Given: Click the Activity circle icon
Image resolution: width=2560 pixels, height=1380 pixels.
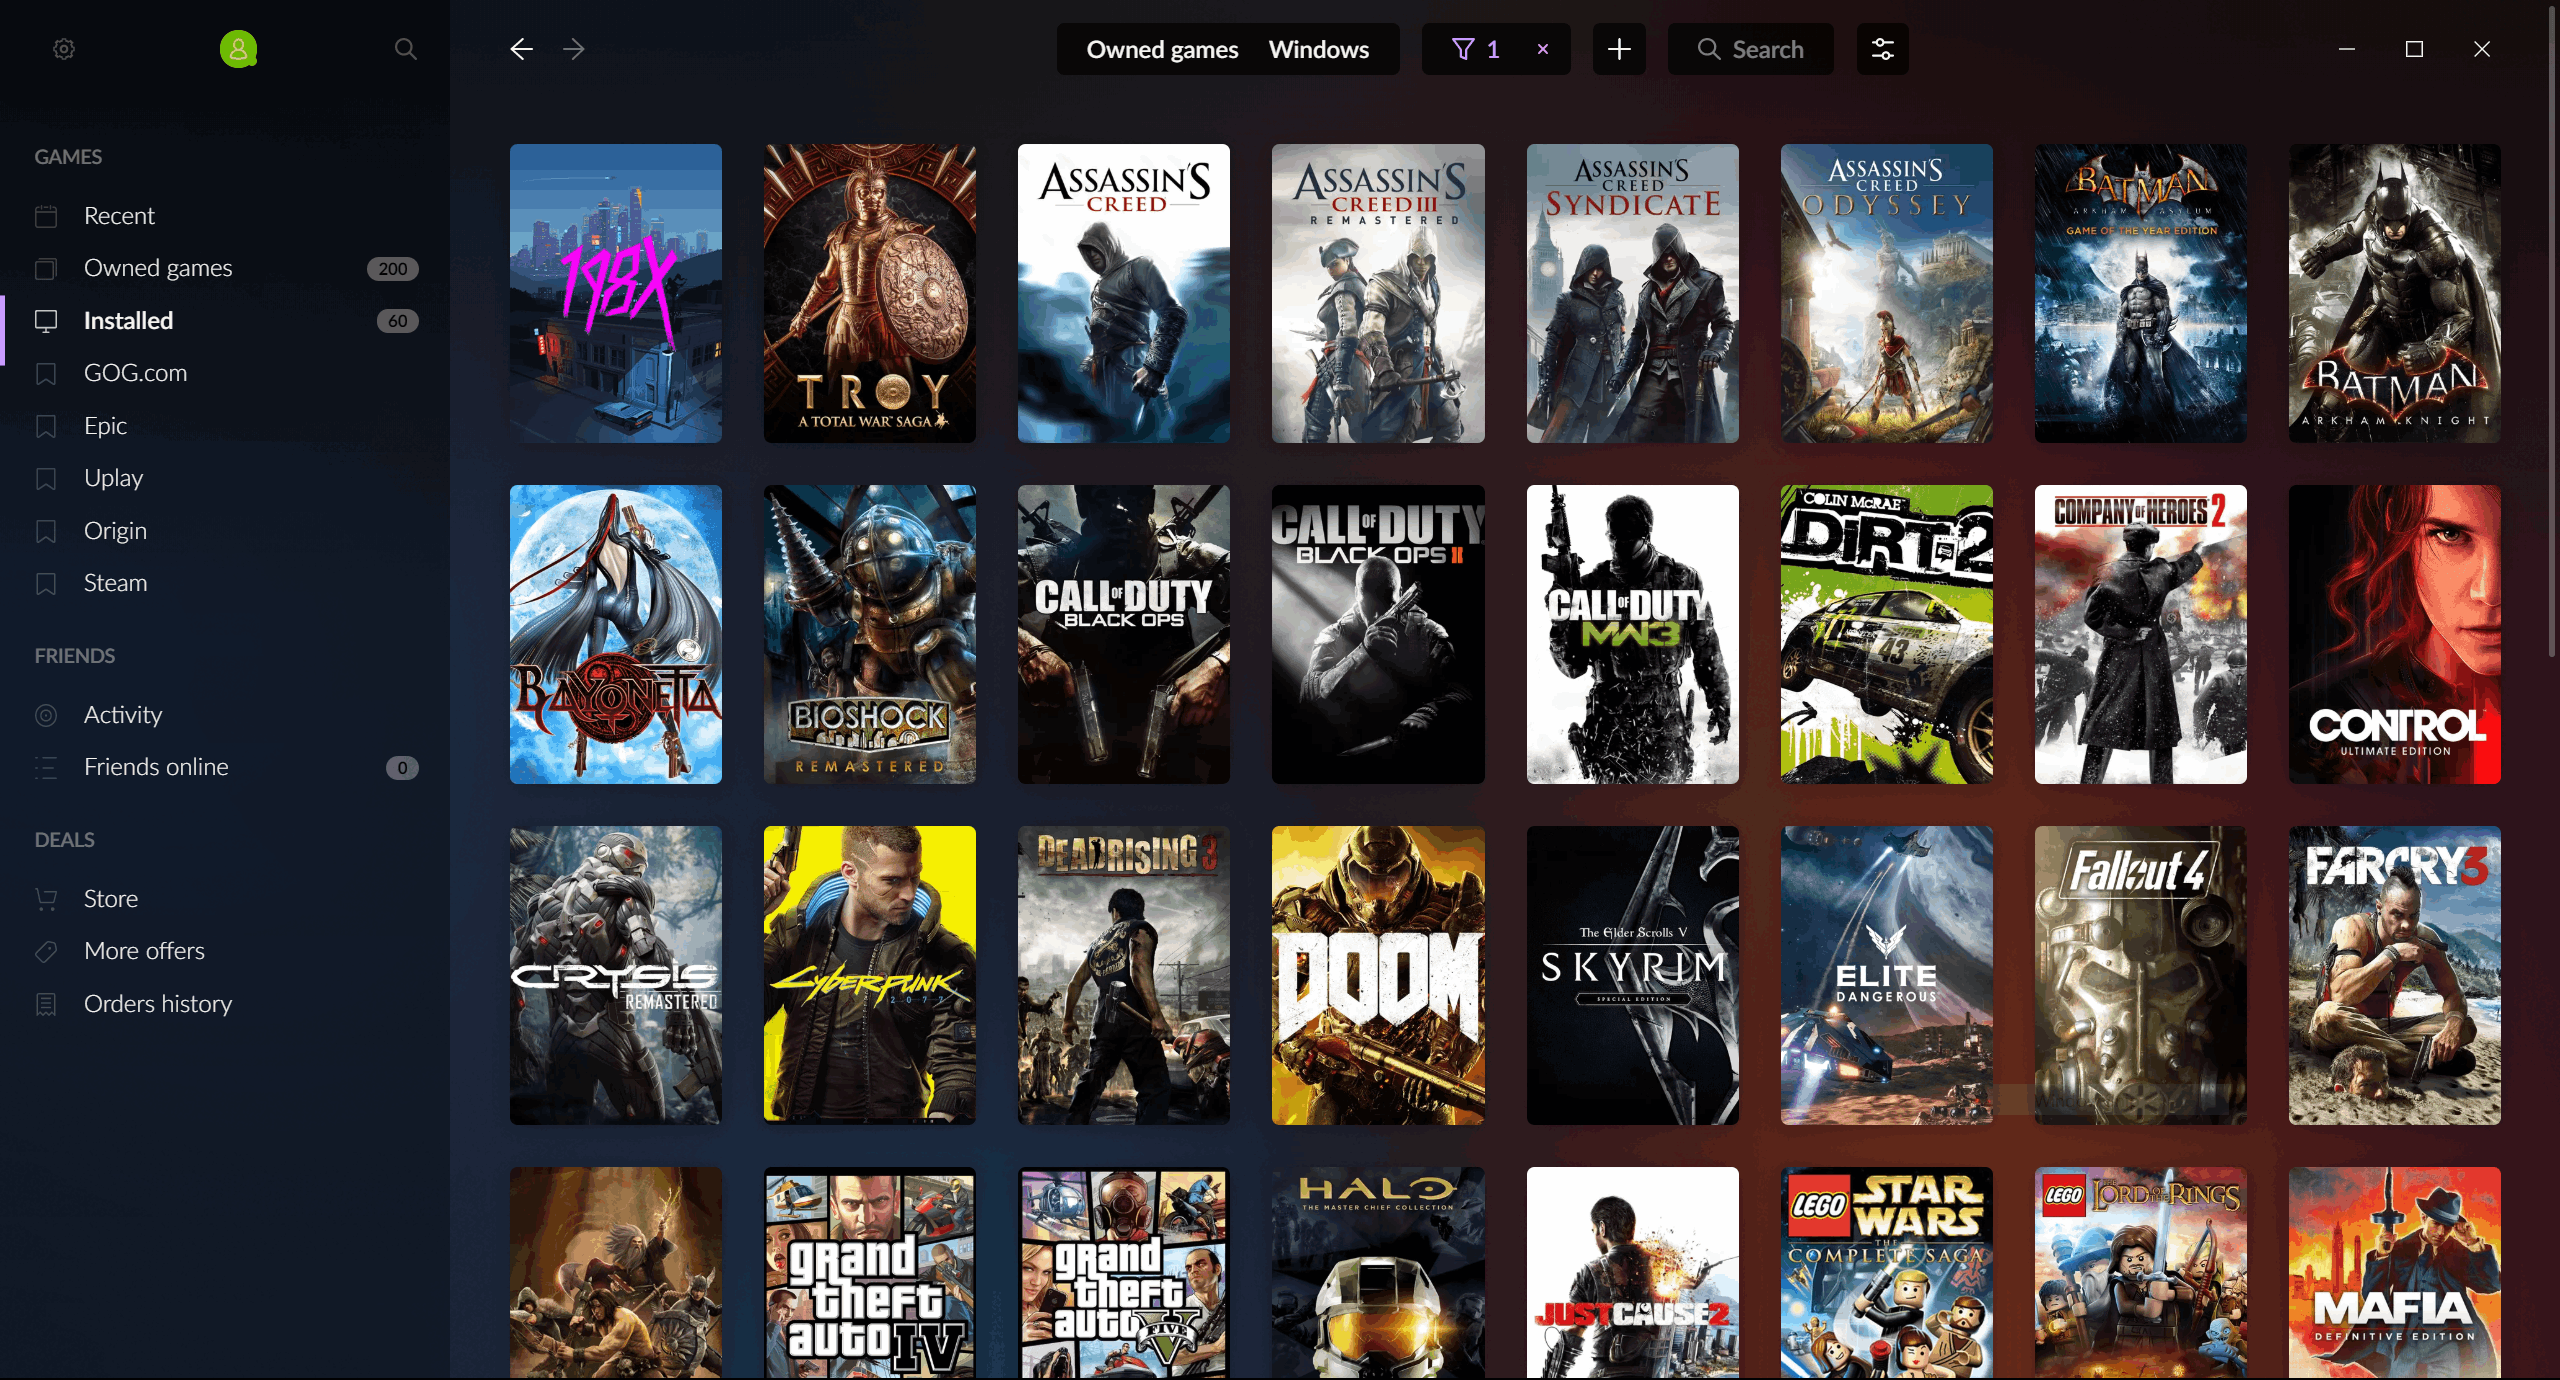Looking at the screenshot, I should 46,715.
